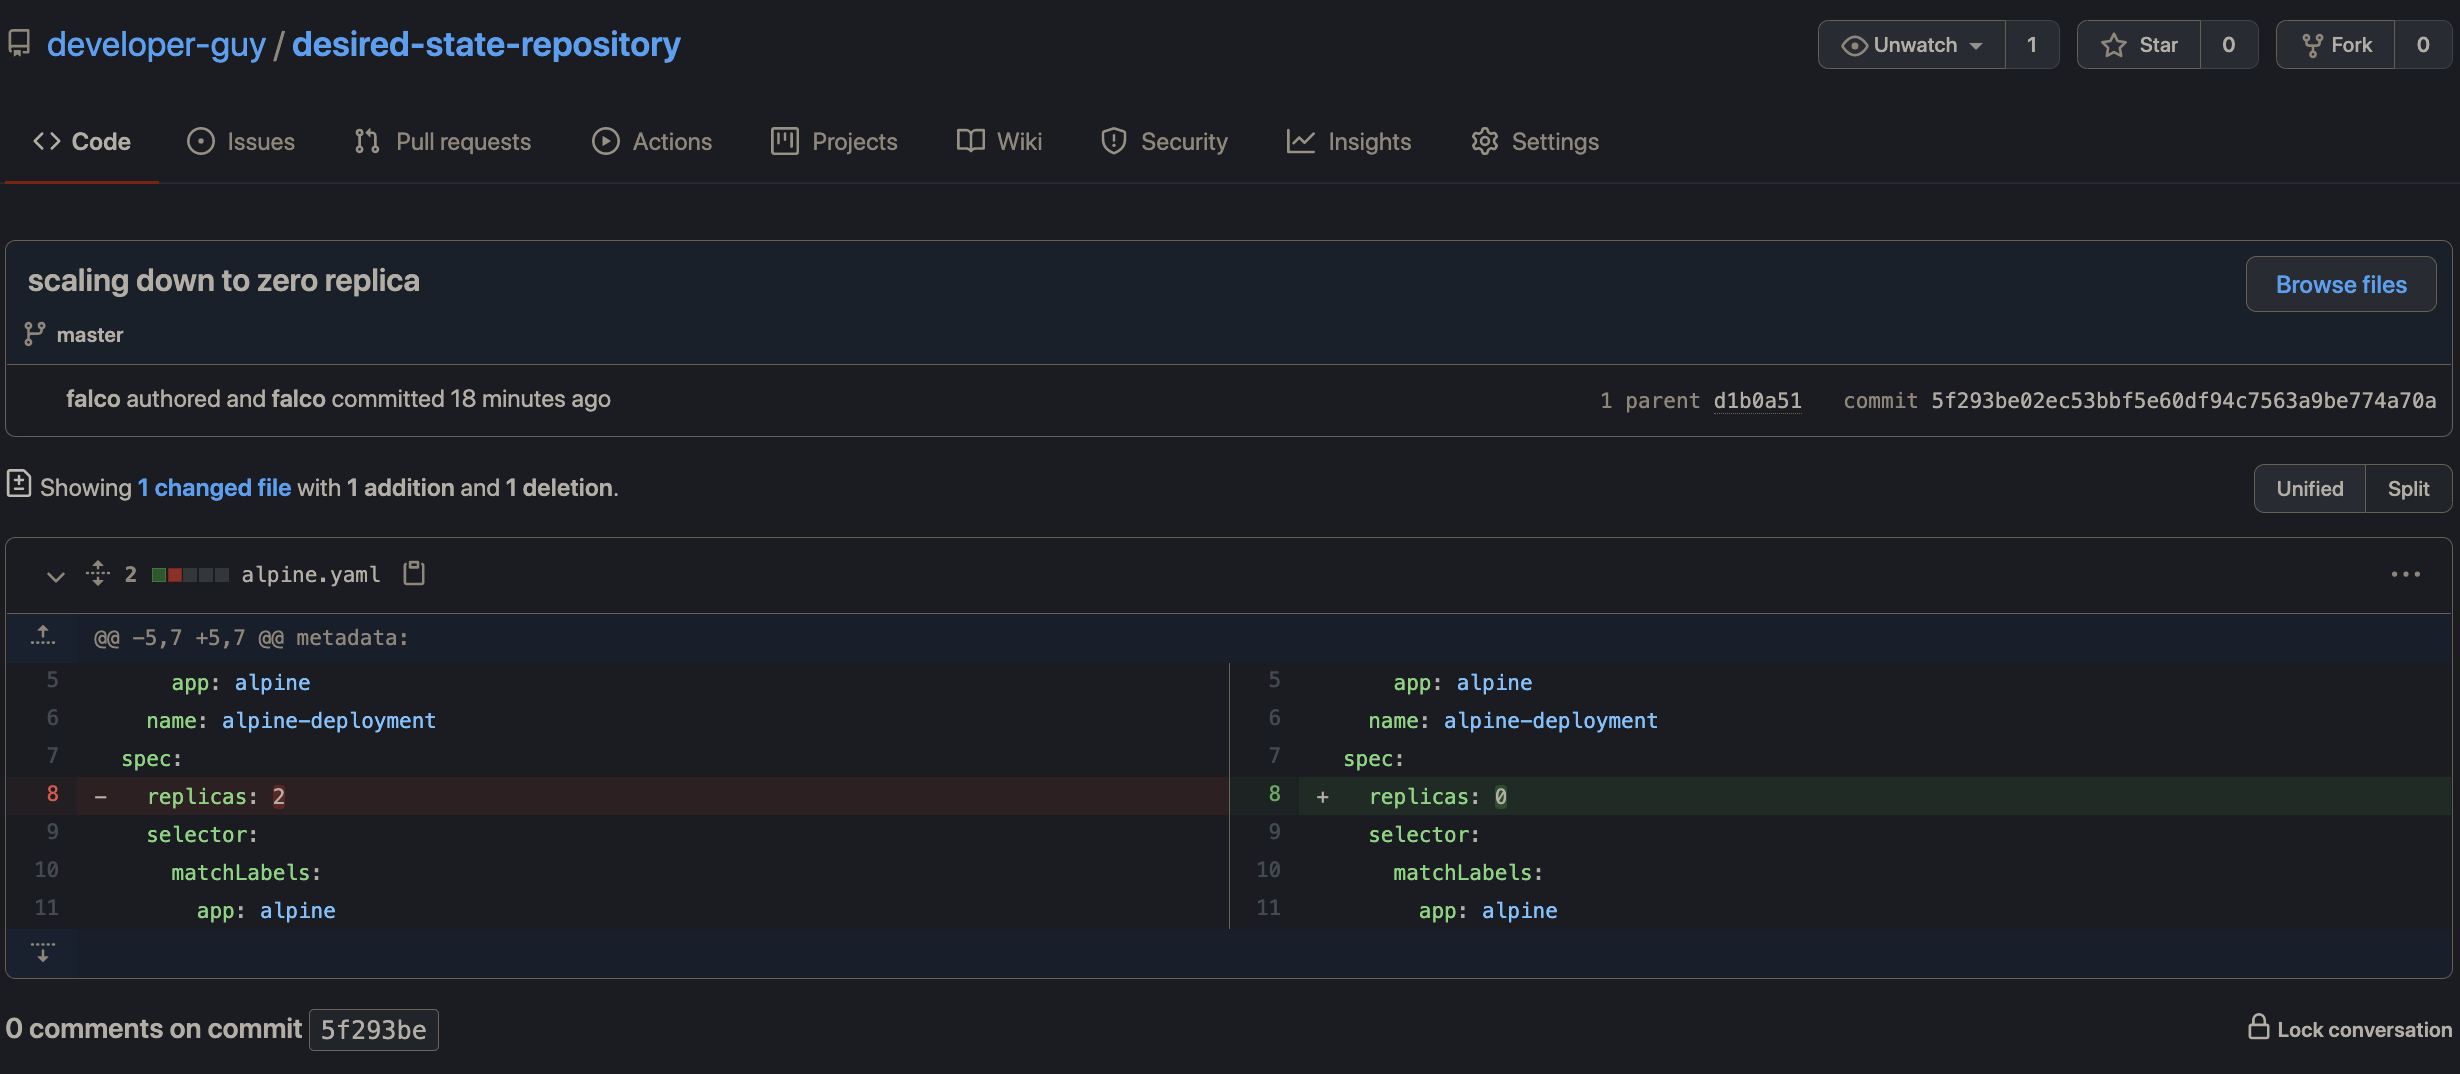Screen dimensions: 2460x1074
Task: Switch to Unified diff view
Action: click(2309, 488)
